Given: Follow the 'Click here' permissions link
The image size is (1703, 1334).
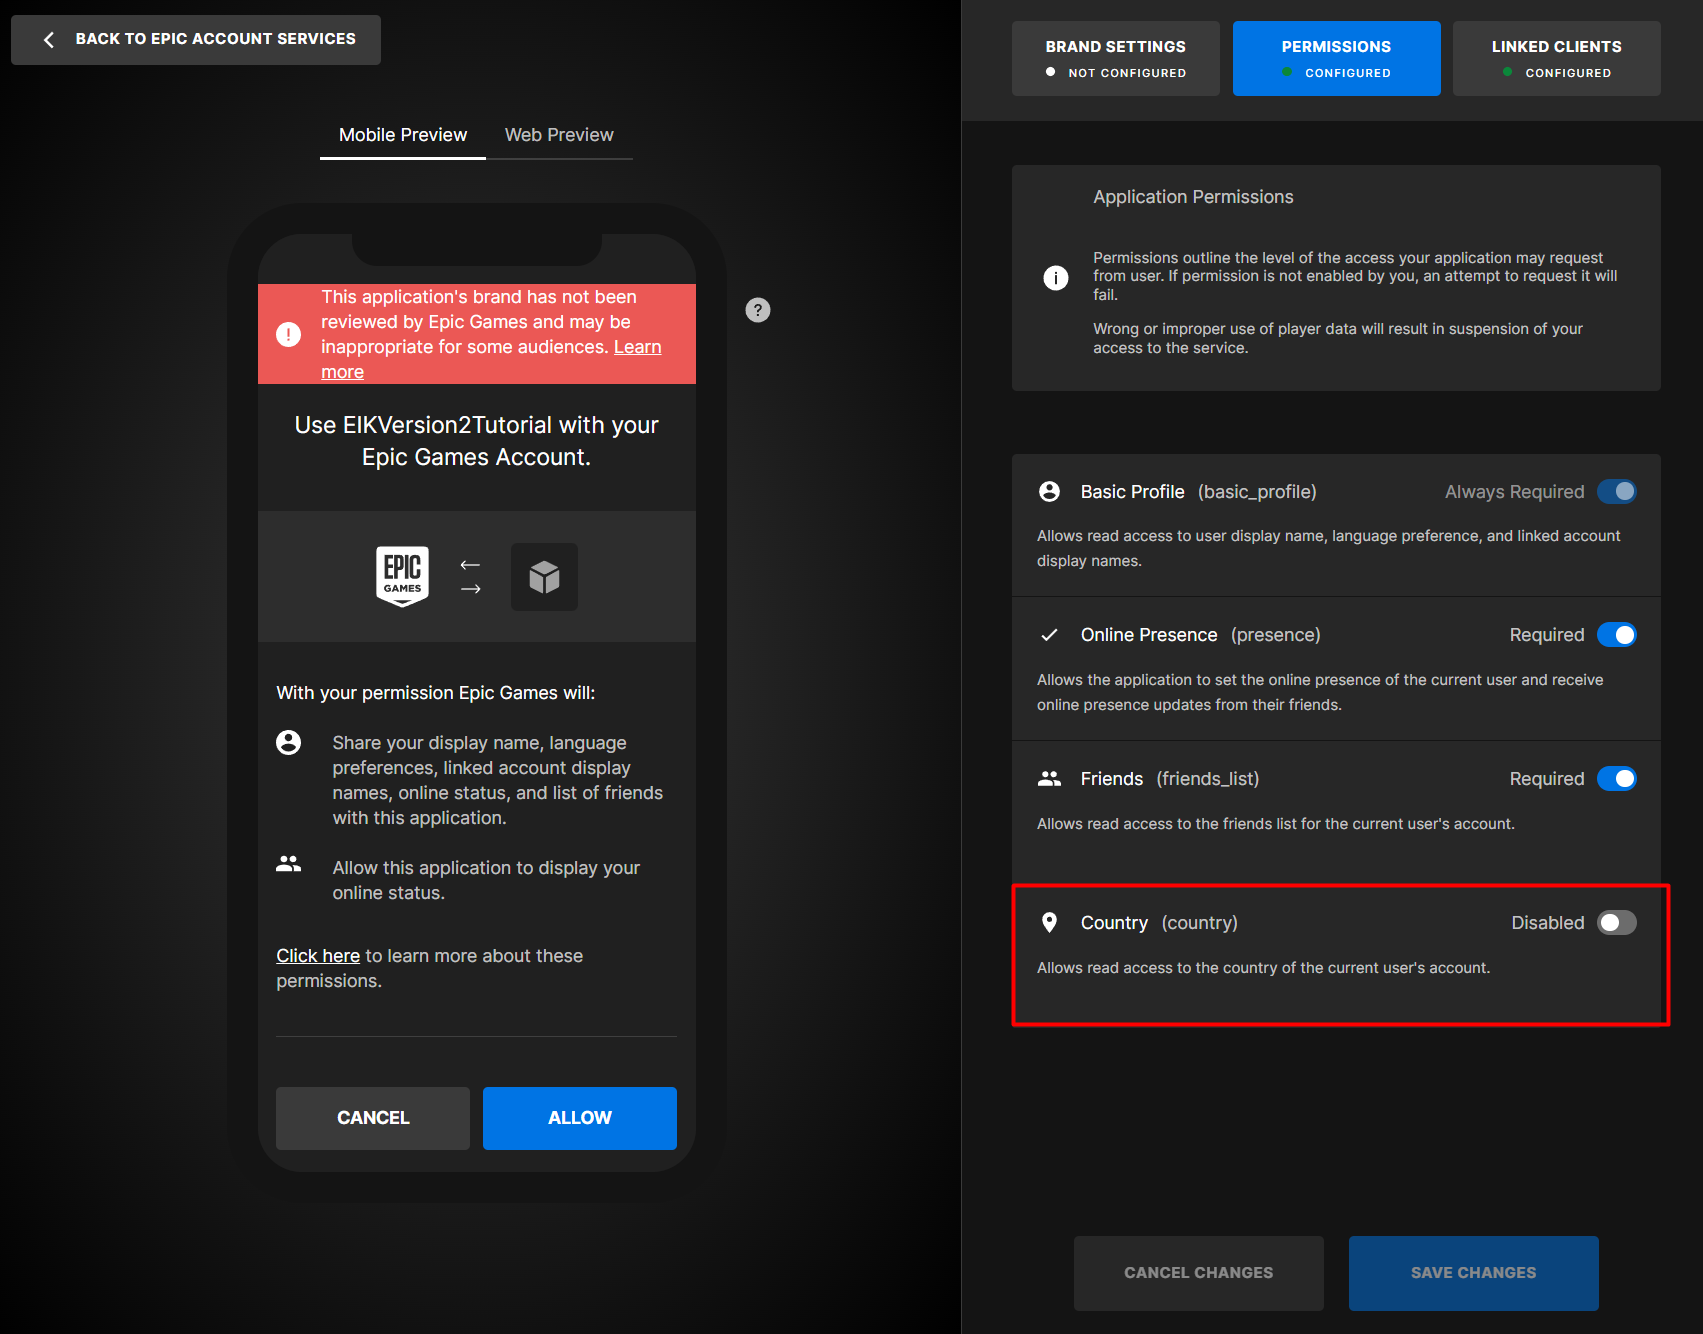Looking at the screenshot, I should tap(318, 956).
